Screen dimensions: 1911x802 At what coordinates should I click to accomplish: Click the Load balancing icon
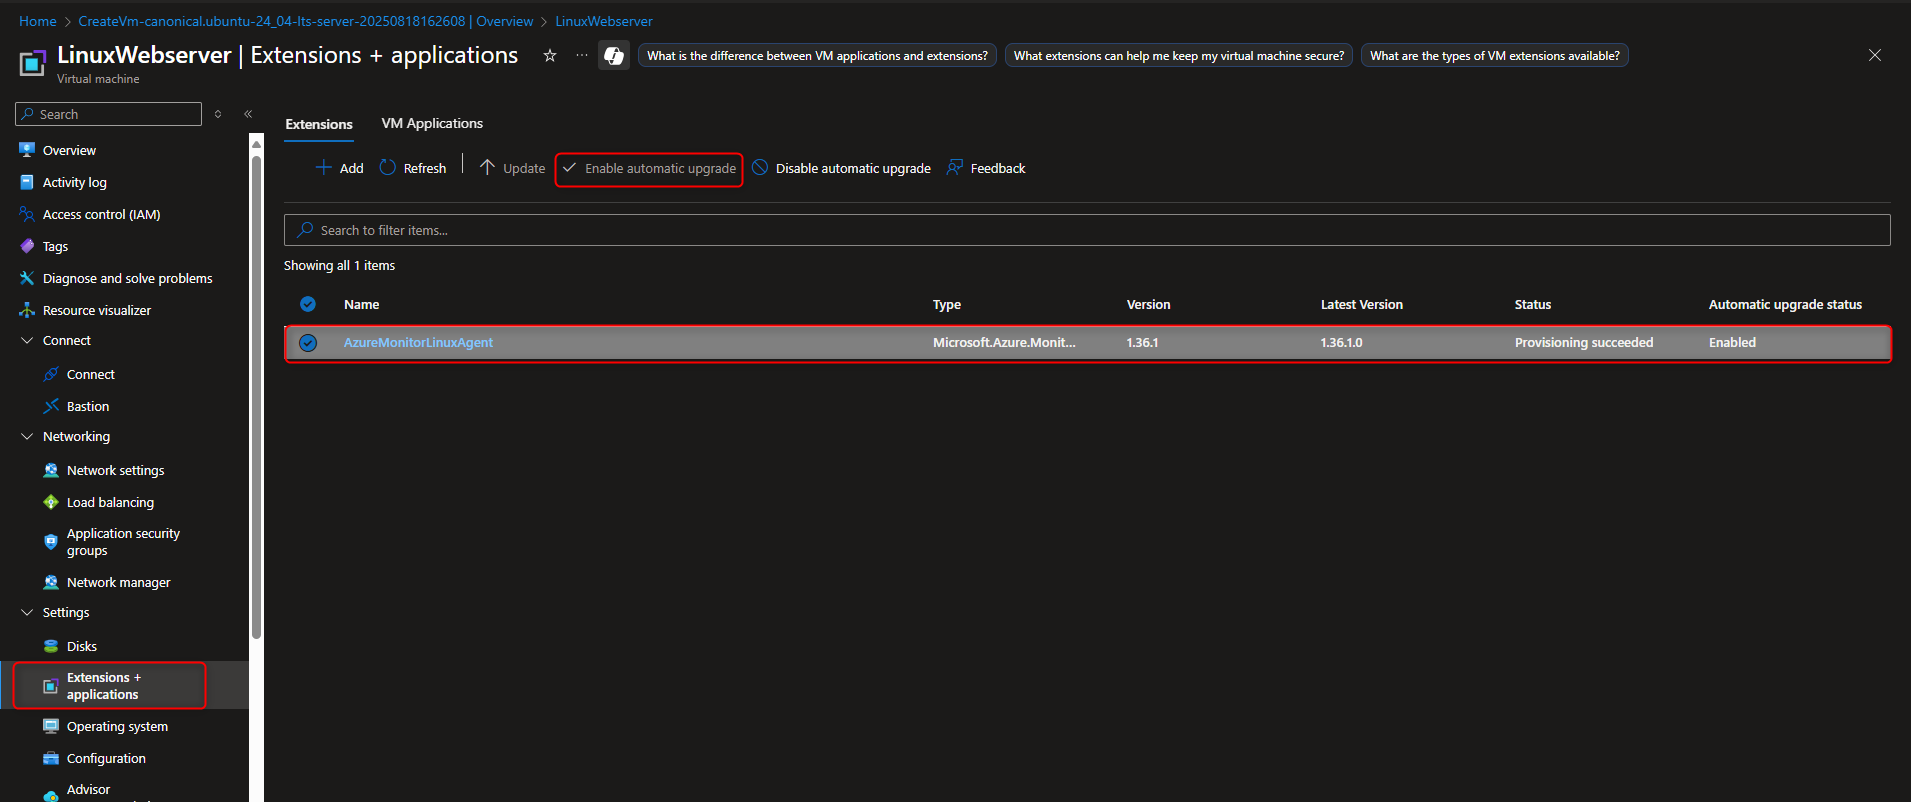(x=51, y=502)
